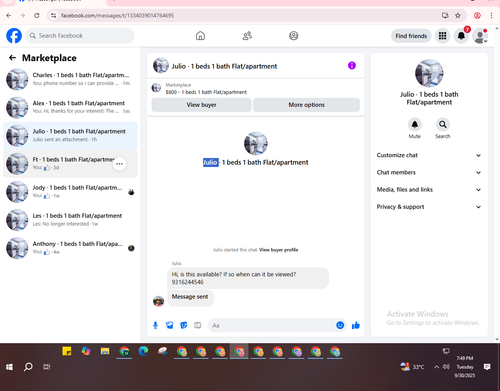
Task: Expand Customize chat section
Action: pyautogui.click(x=429, y=155)
